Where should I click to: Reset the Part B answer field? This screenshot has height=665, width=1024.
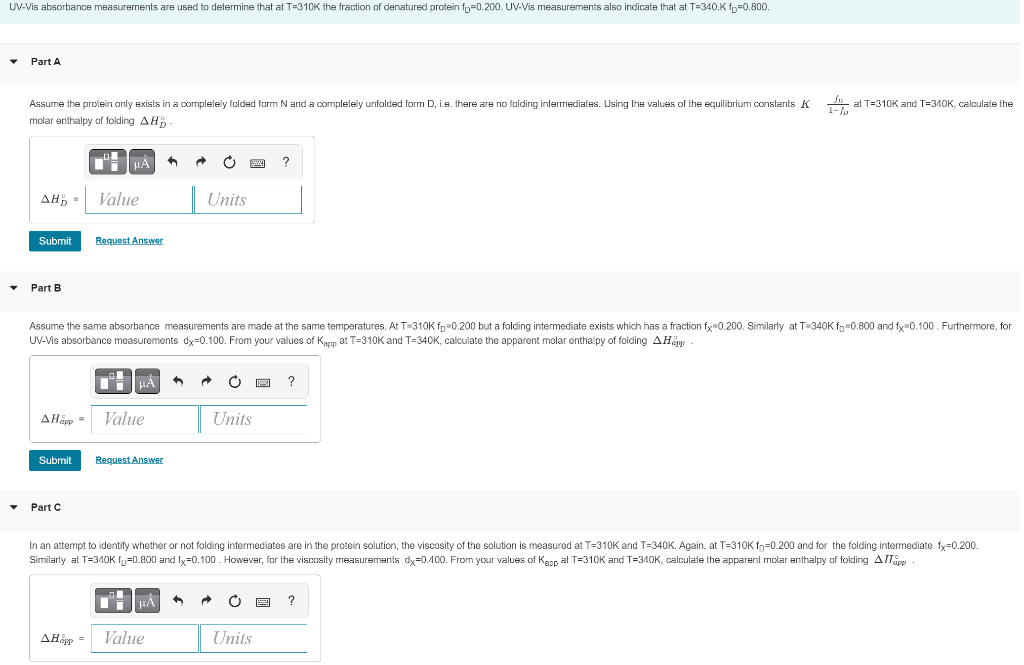(235, 381)
